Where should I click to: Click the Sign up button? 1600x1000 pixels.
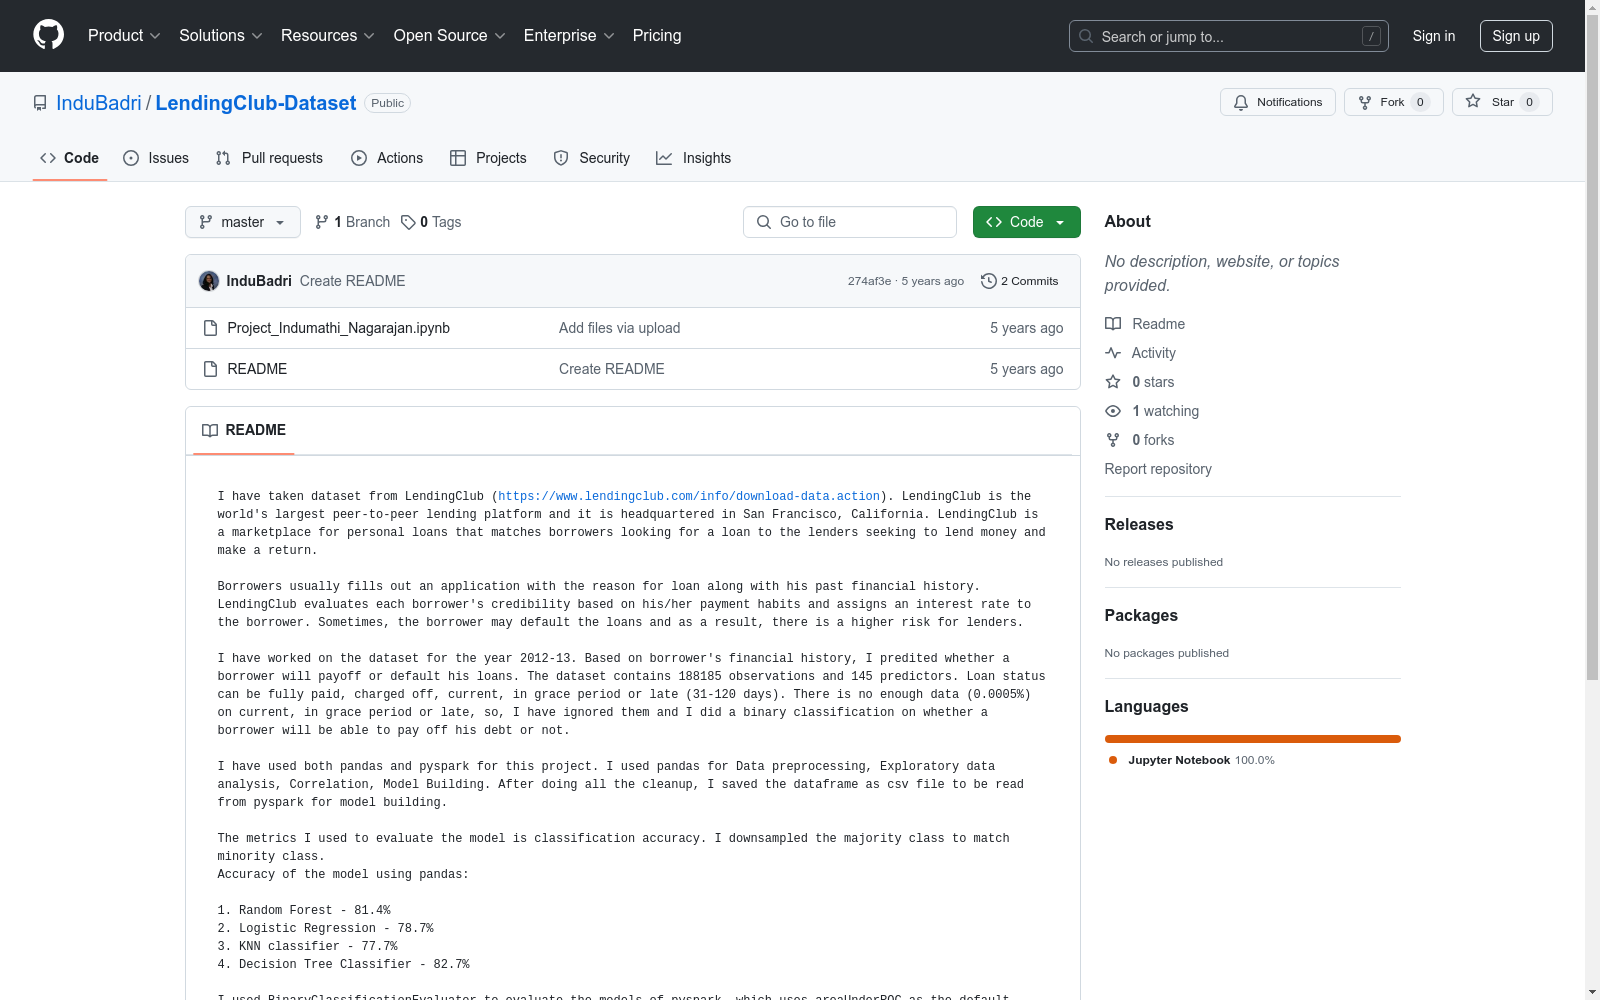[x=1516, y=36]
